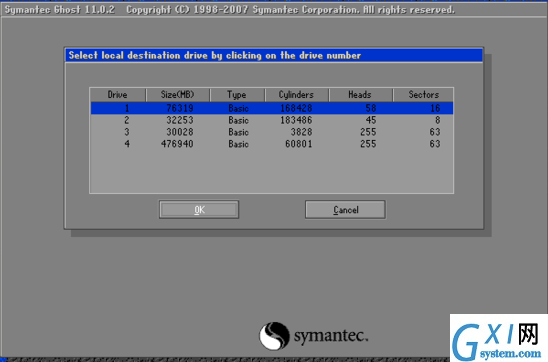The height and width of the screenshot is (362, 548).
Task: Cancel the destination drive dialog
Action: [345, 210]
